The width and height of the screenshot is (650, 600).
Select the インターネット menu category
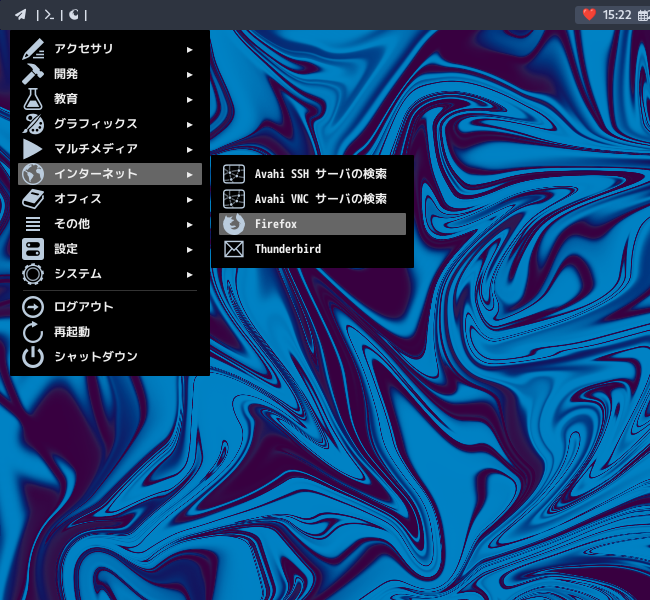tap(110, 174)
